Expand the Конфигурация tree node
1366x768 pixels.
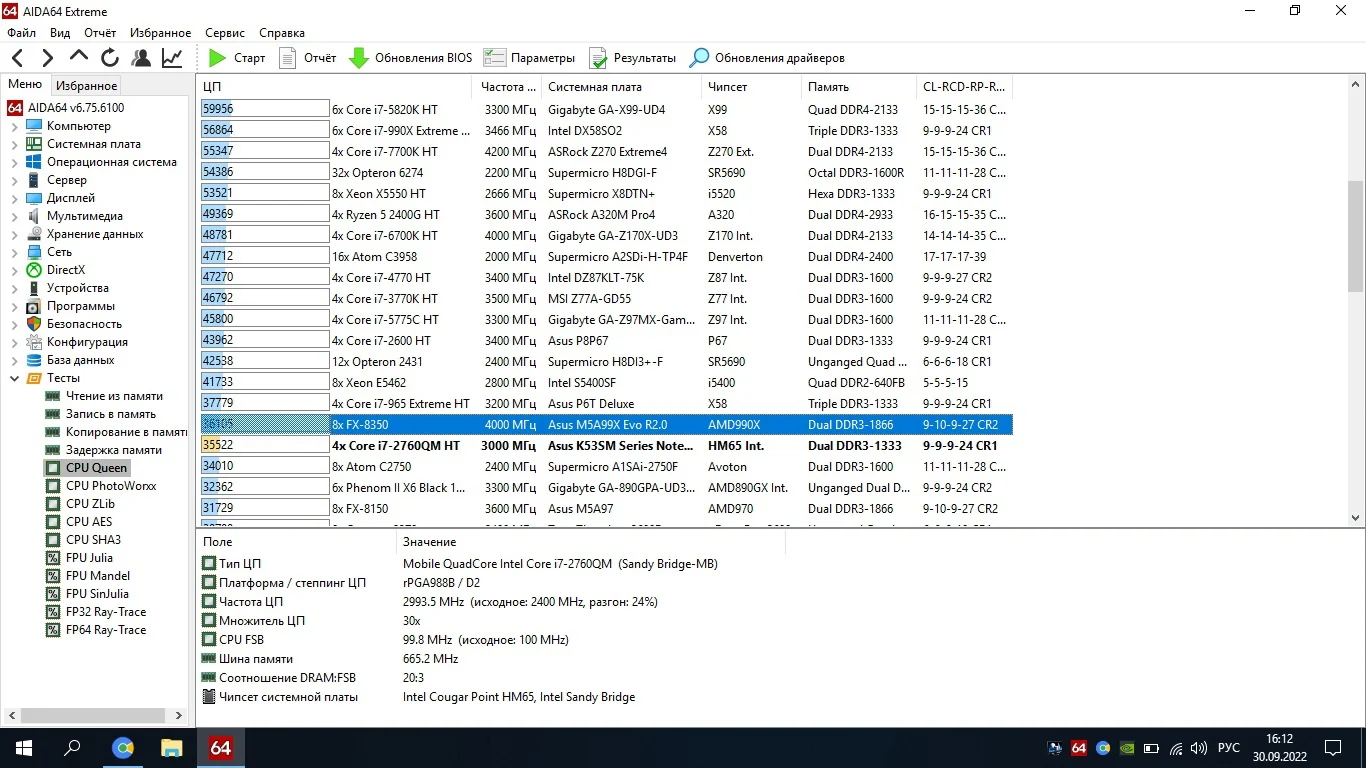tap(14, 342)
